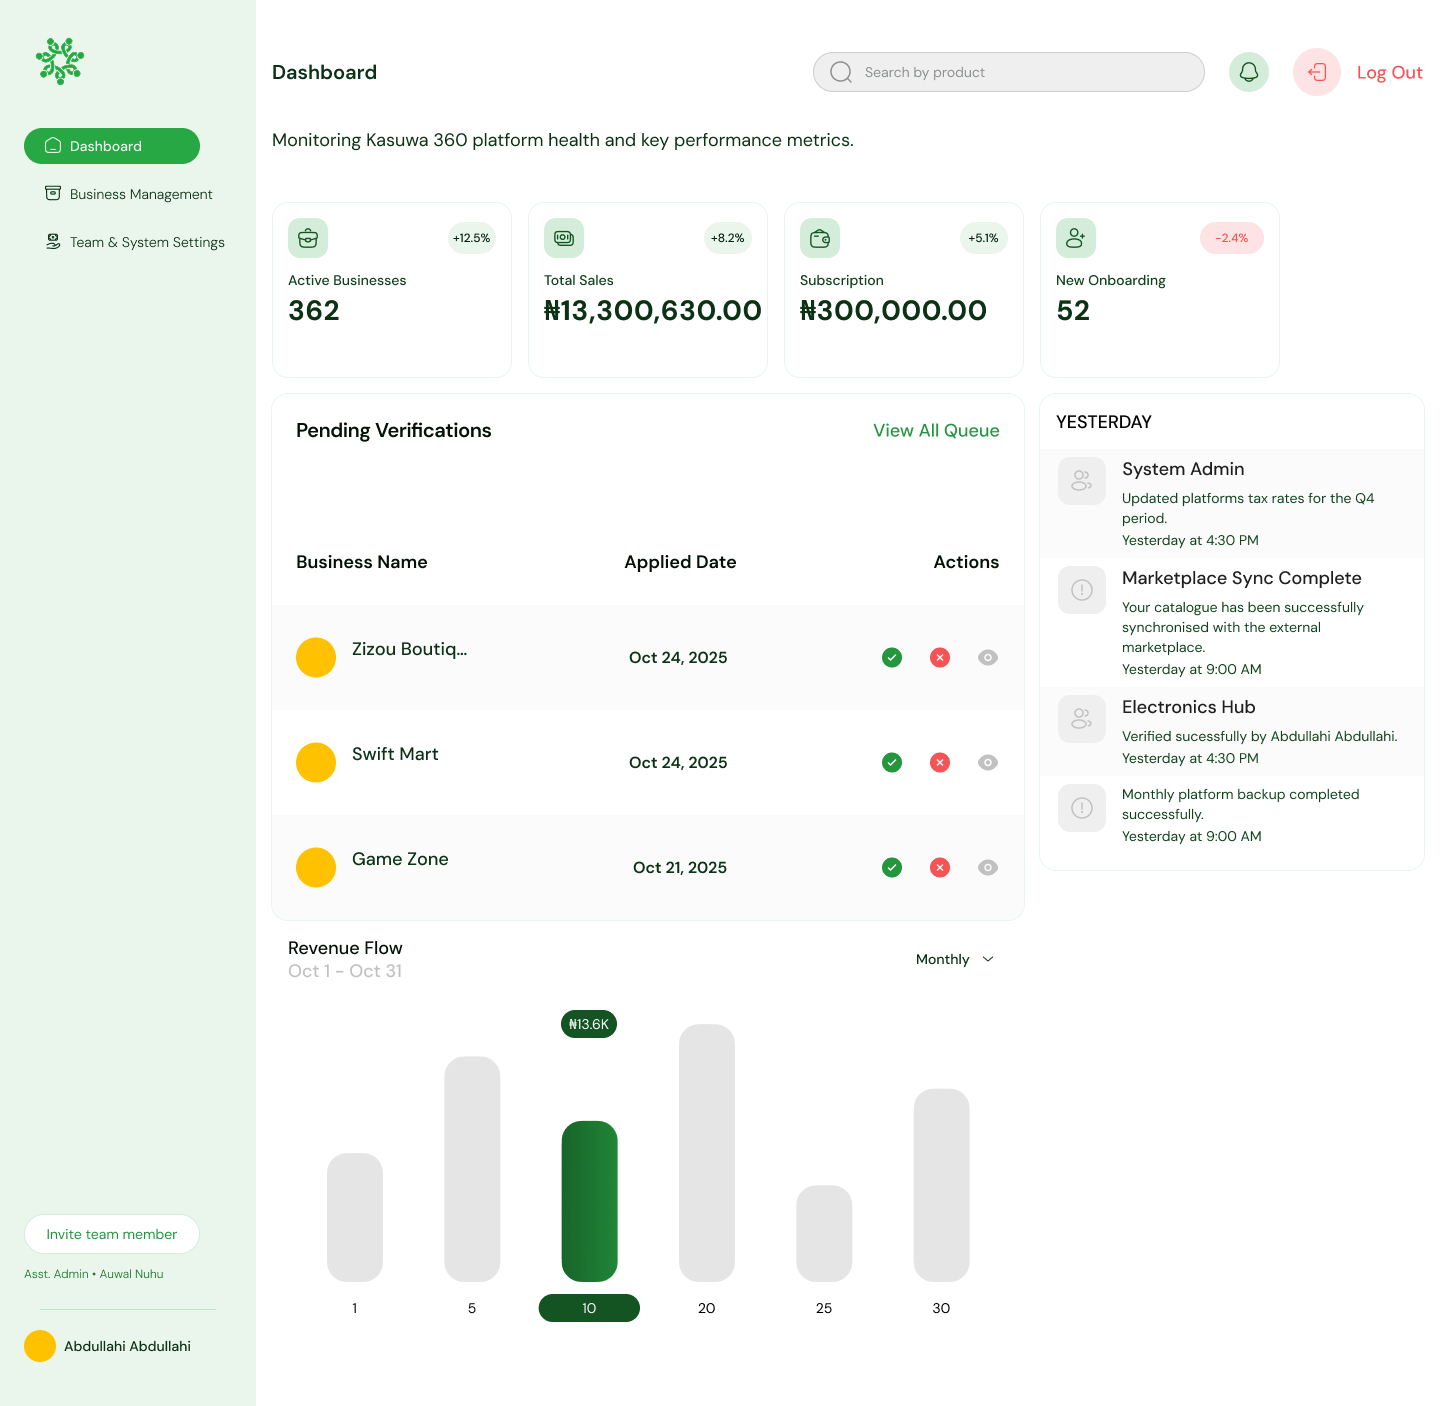This screenshot has width=1440, height=1406.
Task: Select the day 30 revenue bar
Action: [942, 1185]
